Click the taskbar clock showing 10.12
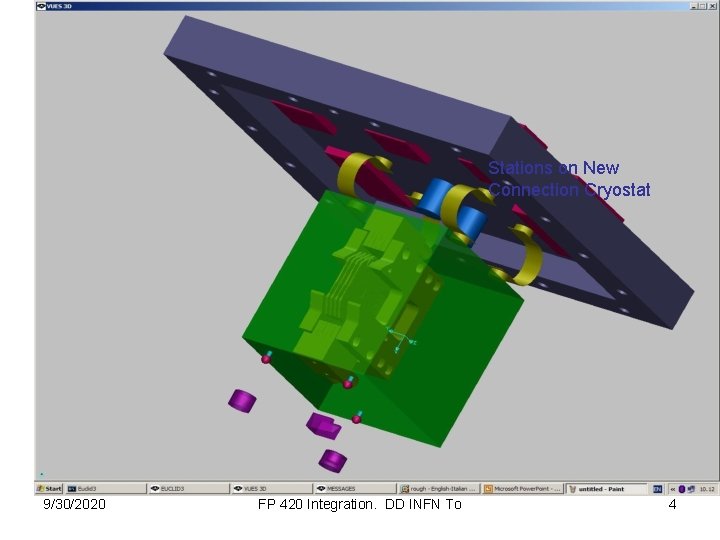Screen dimensions: 720x540 pyautogui.click(x=707, y=489)
